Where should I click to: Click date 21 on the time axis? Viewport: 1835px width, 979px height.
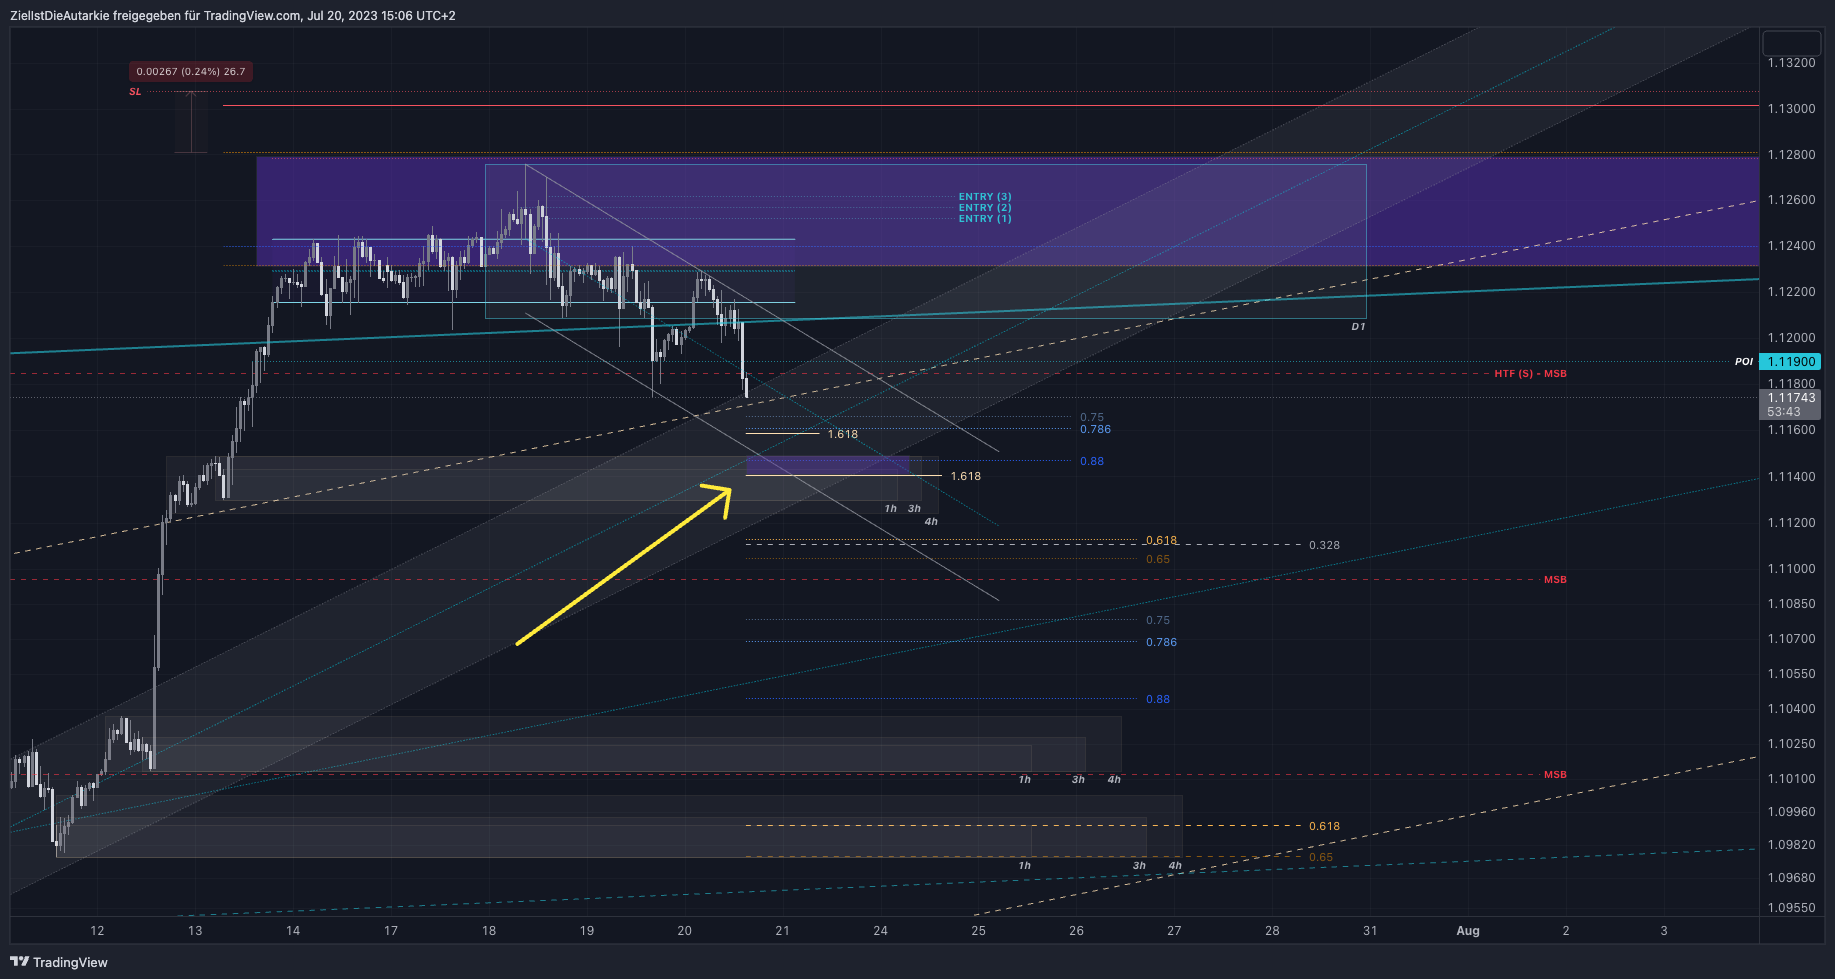782,931
